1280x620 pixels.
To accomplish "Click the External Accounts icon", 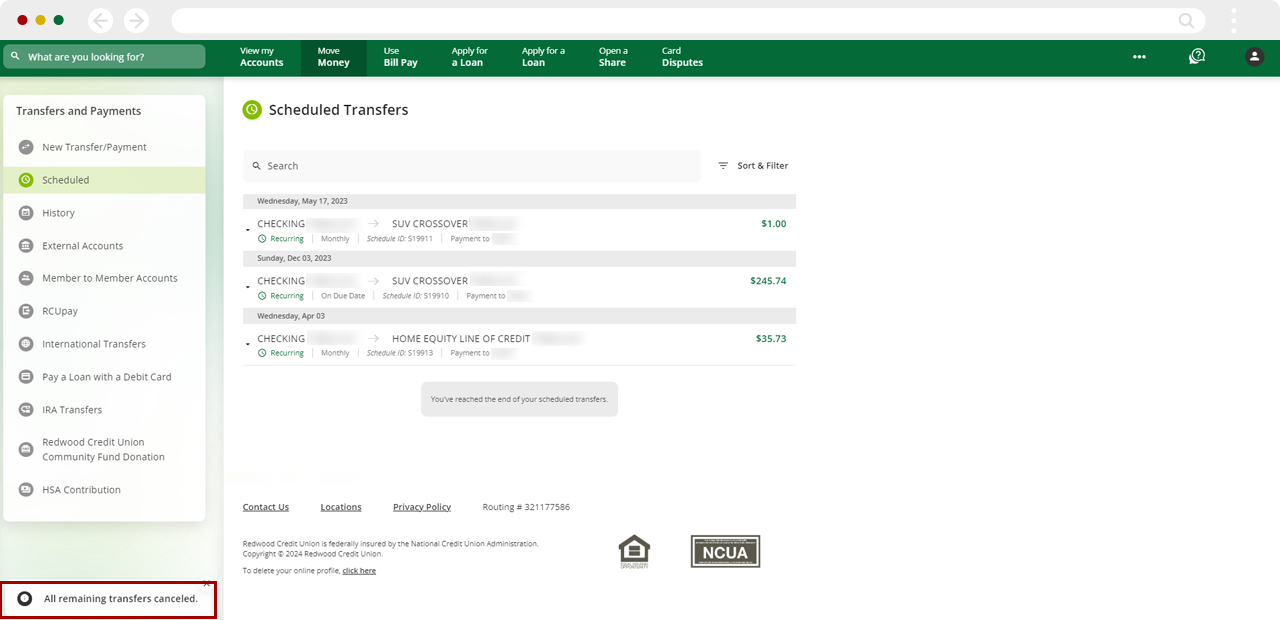I will 25,245.
